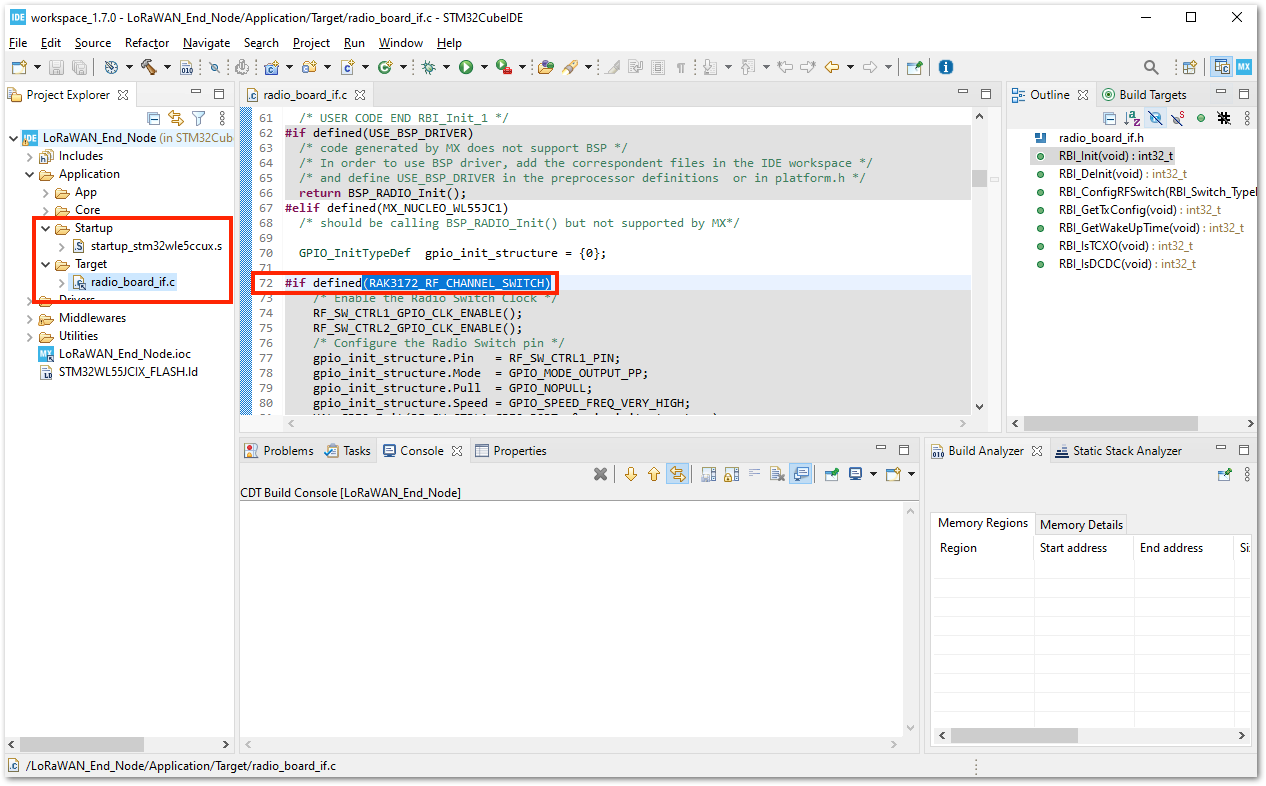Toggle Show Whitespace Characters pilcrow icon

pos(681,67)
